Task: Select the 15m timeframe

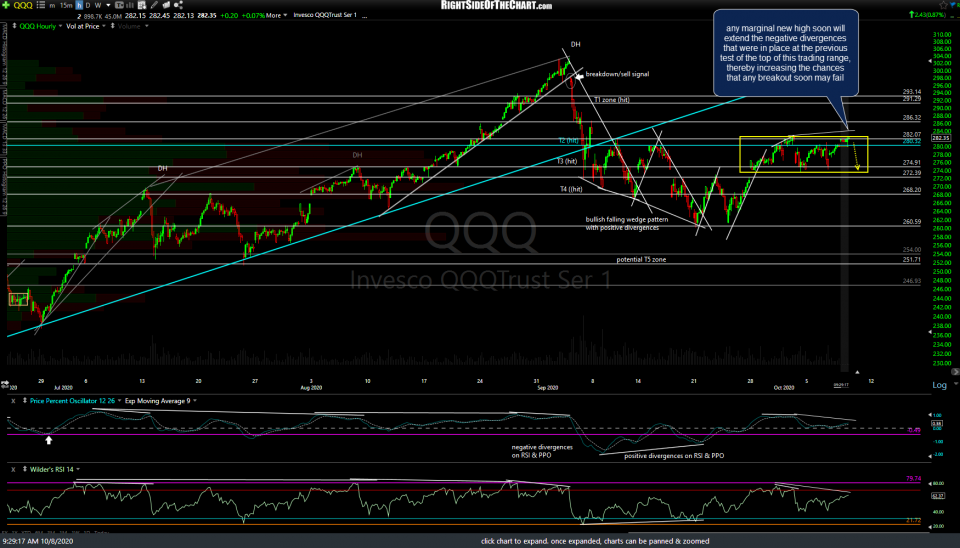Action: tap(66, 6)
